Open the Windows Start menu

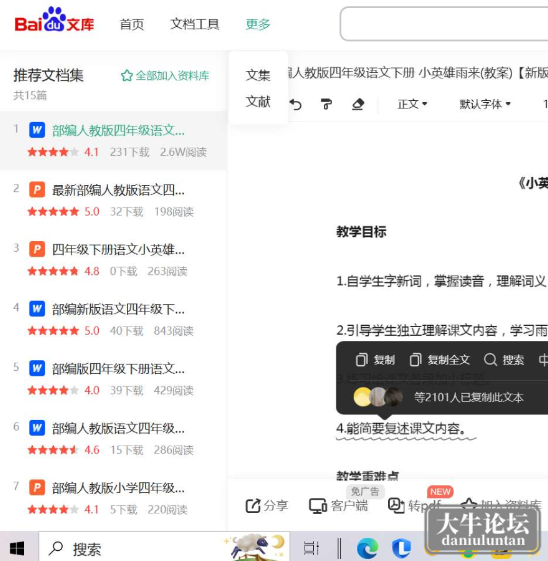[17, 548]
